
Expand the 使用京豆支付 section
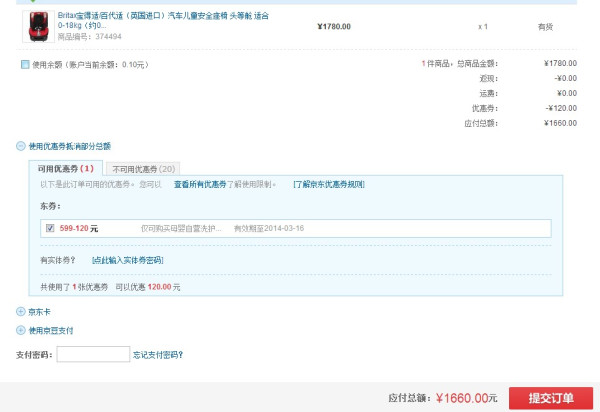(x=21, y=330)
